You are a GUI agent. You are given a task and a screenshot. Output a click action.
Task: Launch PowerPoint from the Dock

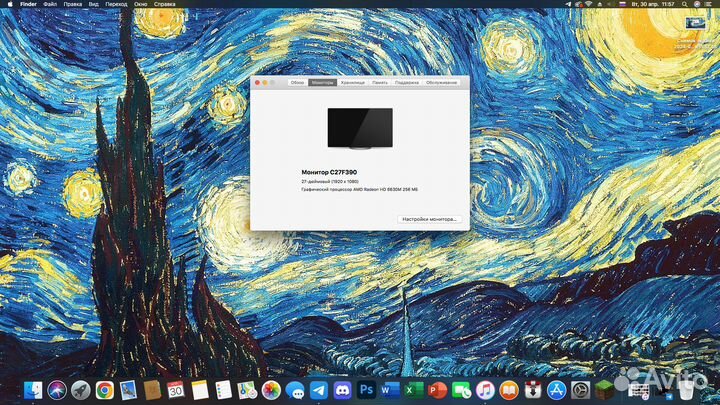click(x=438, y=390)
